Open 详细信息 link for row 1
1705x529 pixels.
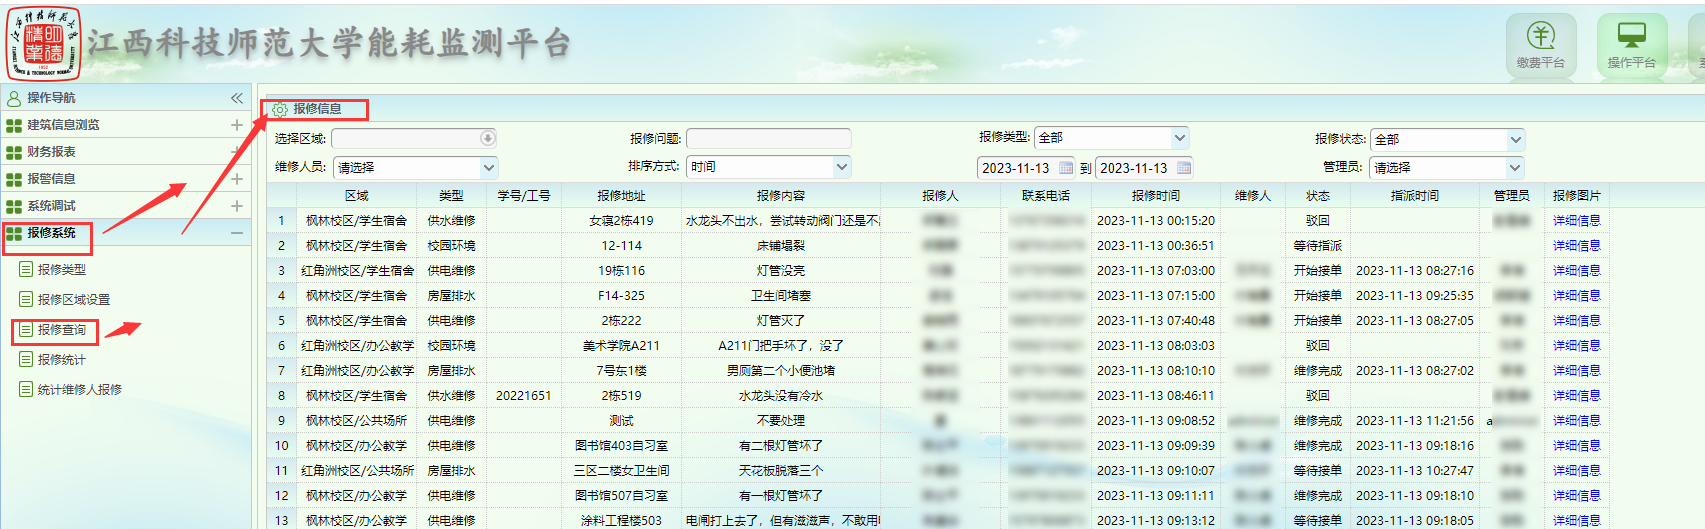(x=1576, y=221)
